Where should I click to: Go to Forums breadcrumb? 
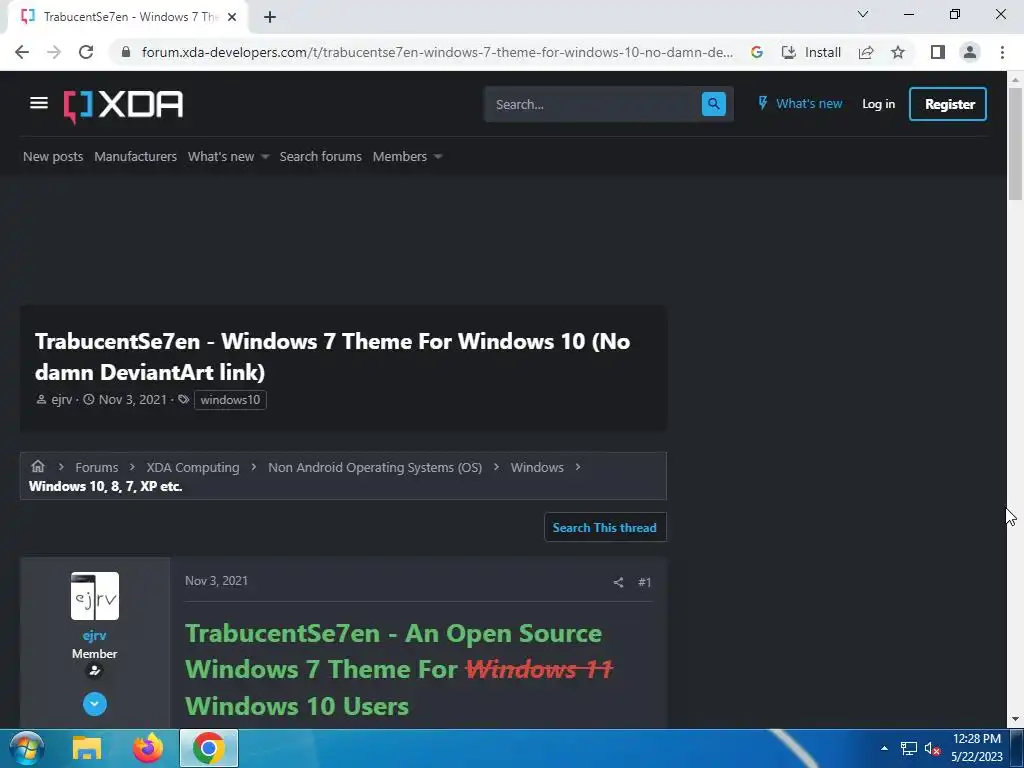click(97, 467)
